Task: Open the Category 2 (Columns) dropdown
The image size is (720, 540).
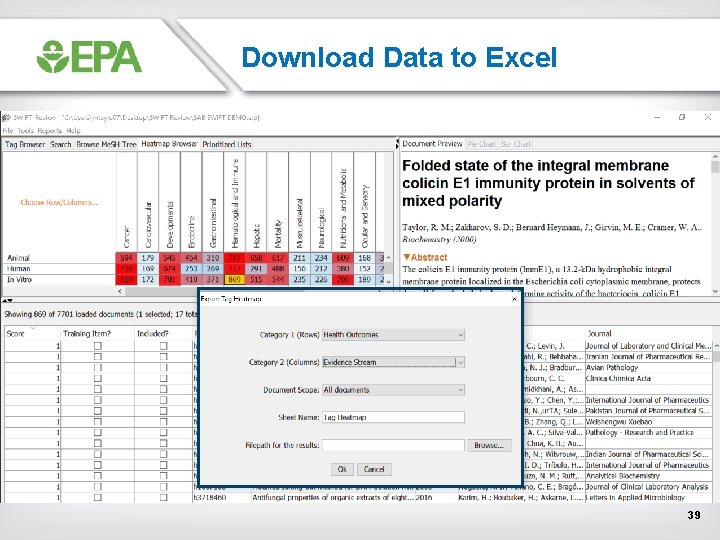Action: [394, 362]
